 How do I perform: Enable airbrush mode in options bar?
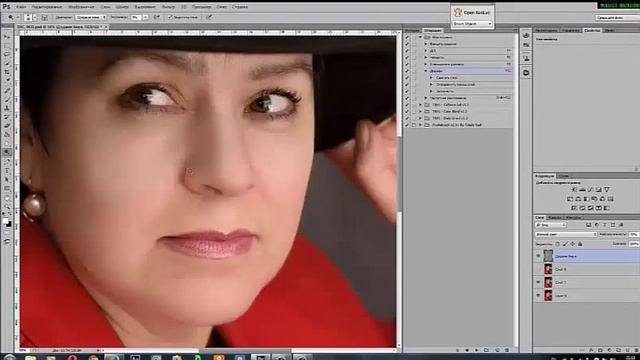(157, 17)
